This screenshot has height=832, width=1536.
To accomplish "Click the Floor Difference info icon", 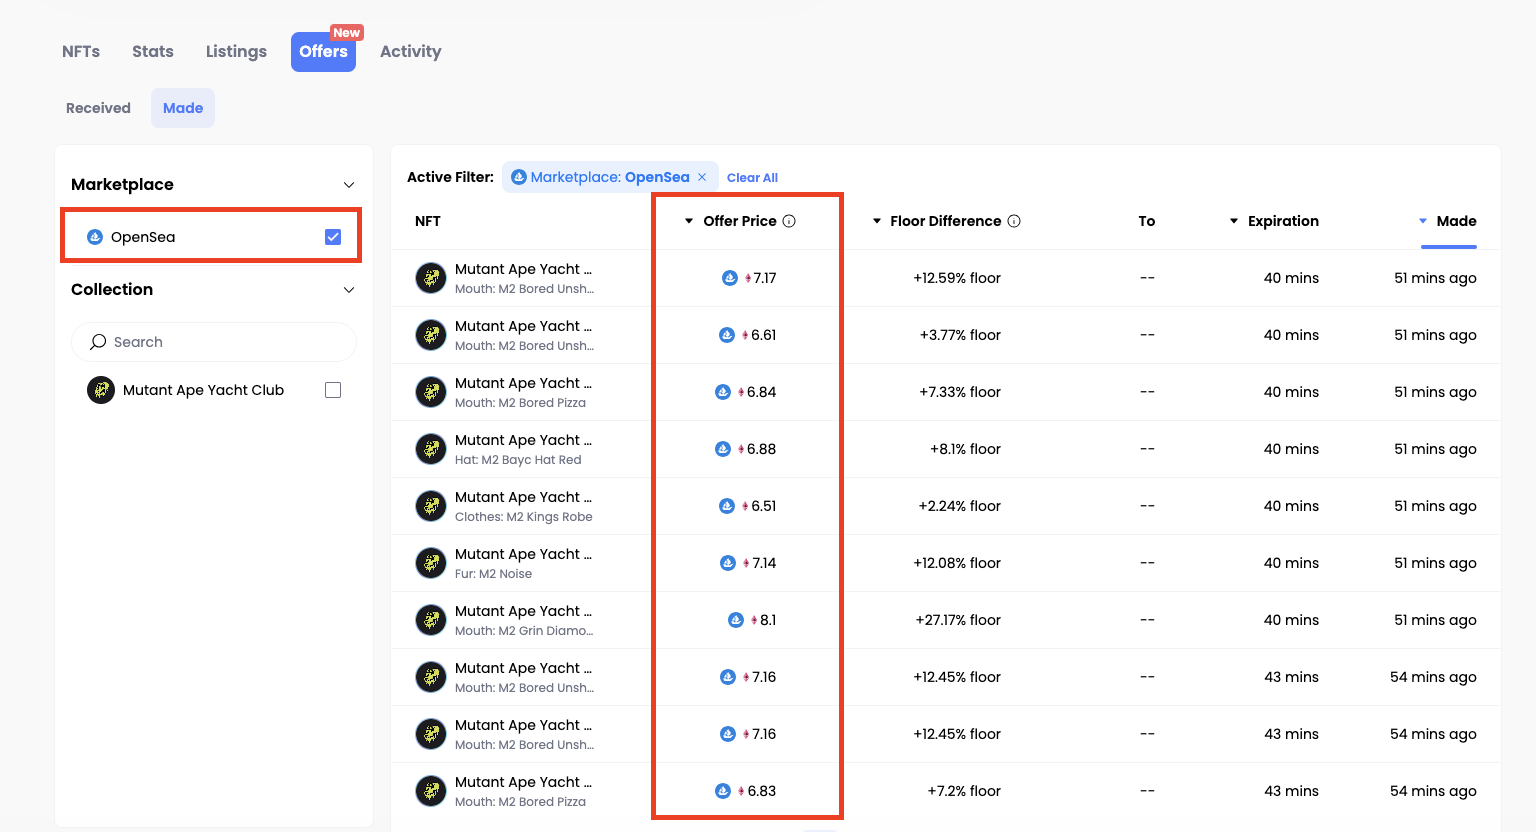I will 1014,221.
